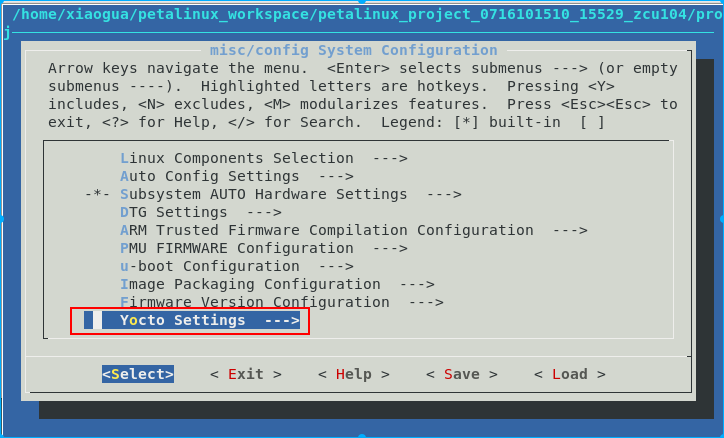
Task: Open Auto Config Settings submenu
Action: point(237,176)
